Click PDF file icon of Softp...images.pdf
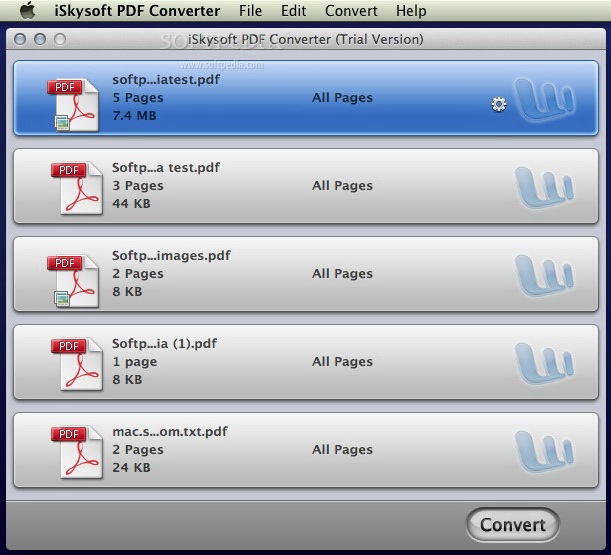Viewport: 611px width, 555px height. click(73, 281)
